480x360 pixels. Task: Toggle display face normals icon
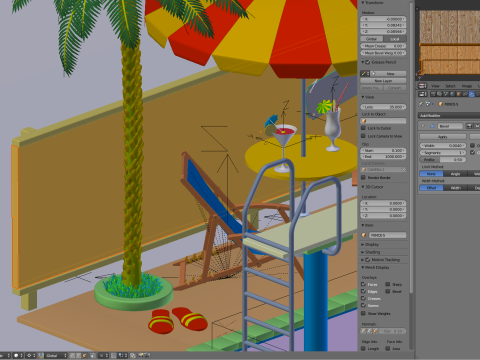click(x=375, y=331)
